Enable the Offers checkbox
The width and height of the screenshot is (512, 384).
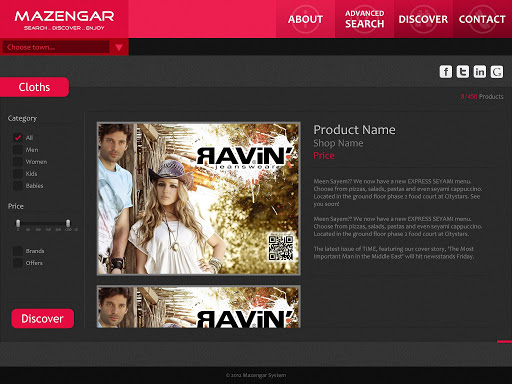(x=18, y=263)
